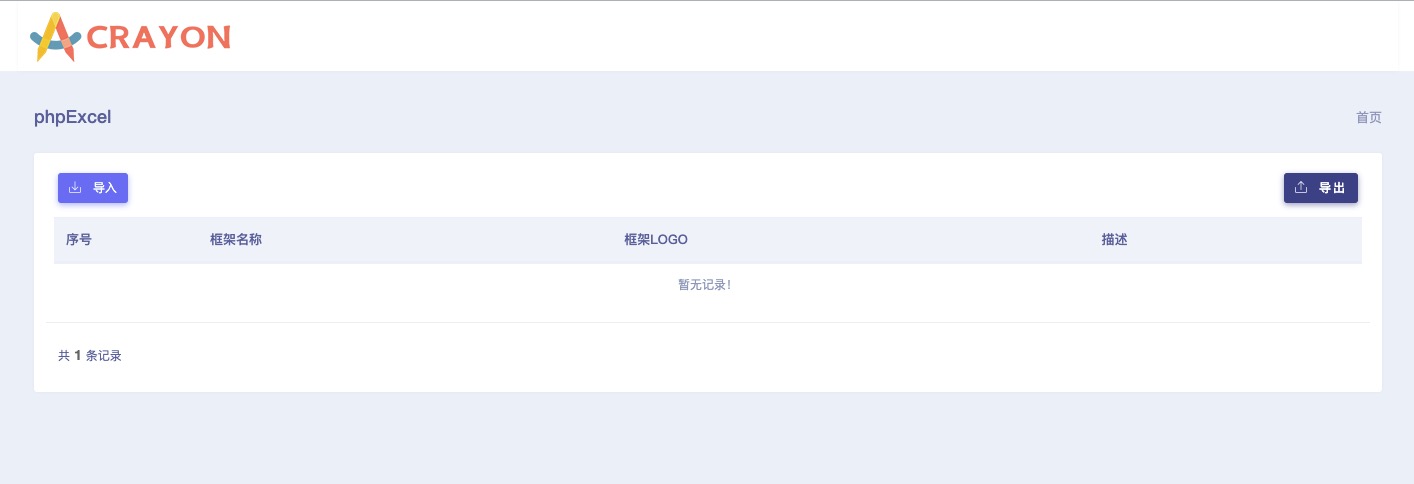The width and height of the screenshot is (1414, 484).
Task: Click the bold record count number 1
Action: click(78, 355)
